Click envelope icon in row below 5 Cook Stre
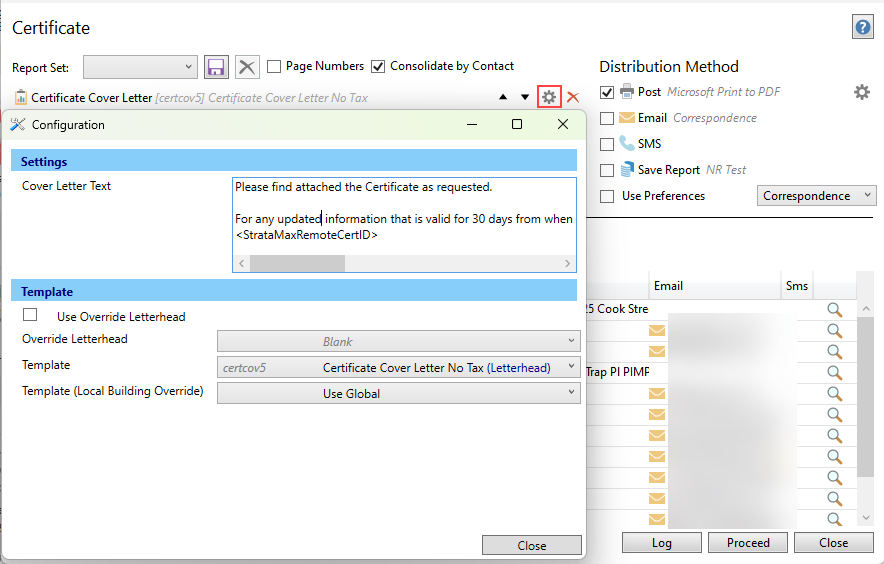 click(x=657, y=331)
